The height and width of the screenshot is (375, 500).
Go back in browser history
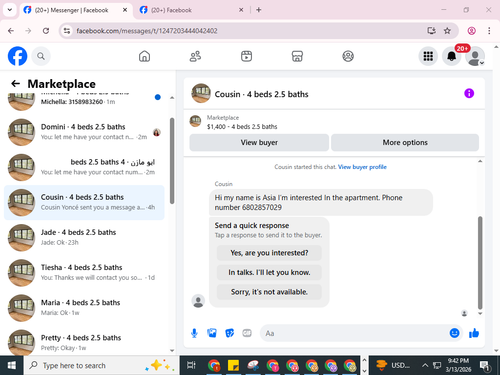[x=11, y=31]
